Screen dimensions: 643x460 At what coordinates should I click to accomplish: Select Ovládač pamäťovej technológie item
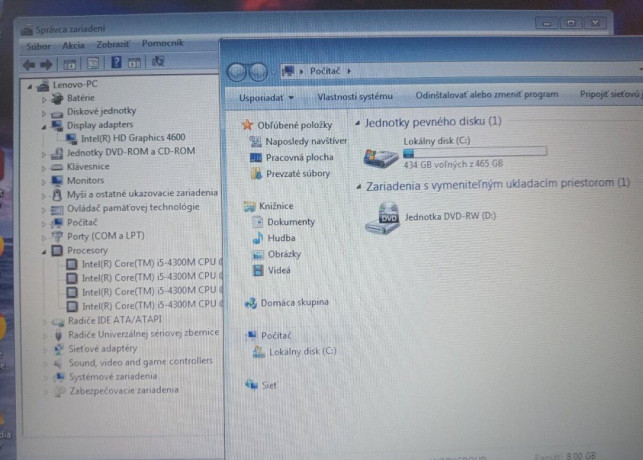(x=133, y=208)
